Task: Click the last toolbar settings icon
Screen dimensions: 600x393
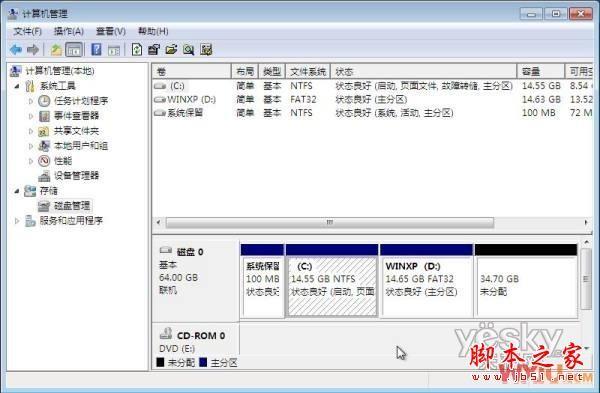Action: click(x=206, y=50)
